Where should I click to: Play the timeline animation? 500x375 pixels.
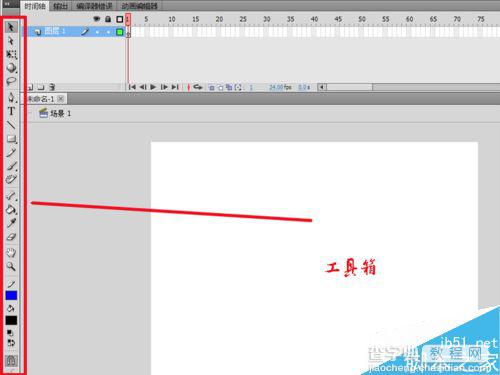tap(153, 87)
